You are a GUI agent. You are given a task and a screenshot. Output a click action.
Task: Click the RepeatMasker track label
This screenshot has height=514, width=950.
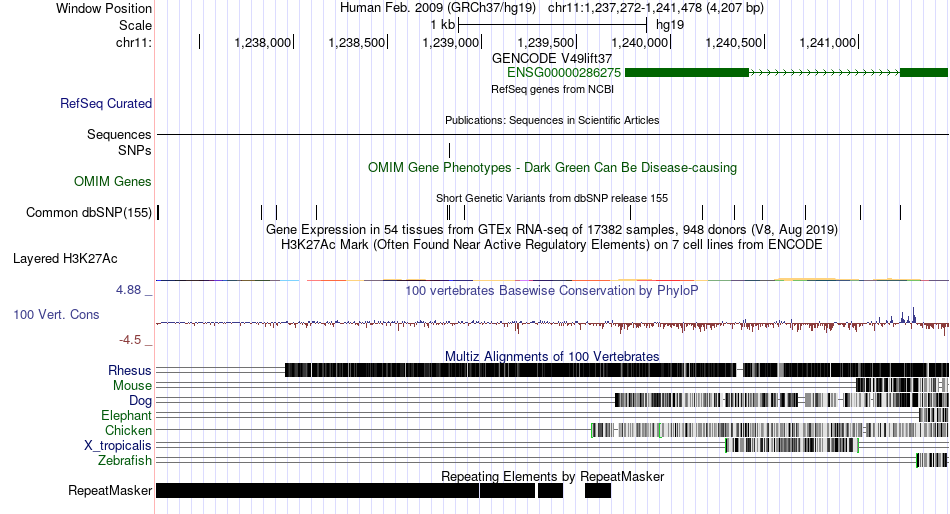[x=110, y=490]
